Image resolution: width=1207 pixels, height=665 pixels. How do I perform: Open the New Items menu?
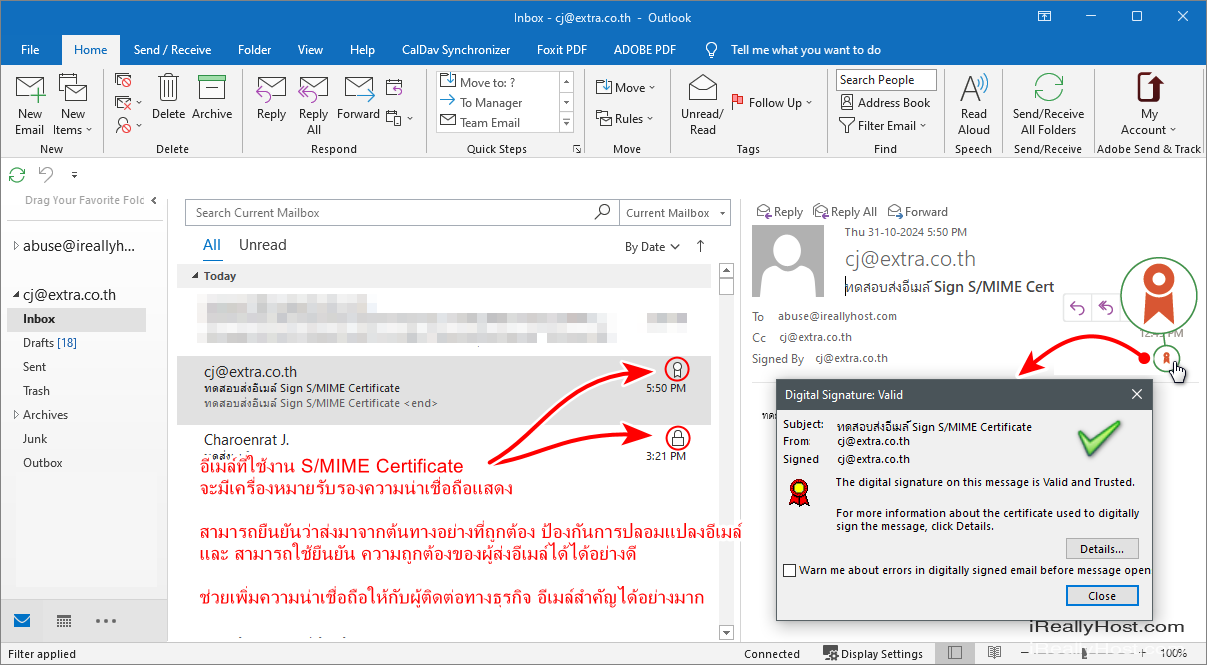(x=73, y=105)
